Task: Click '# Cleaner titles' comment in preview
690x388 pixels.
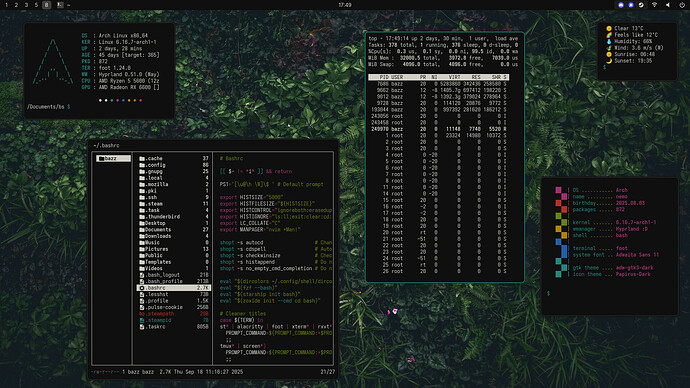Action: point(243,314)
